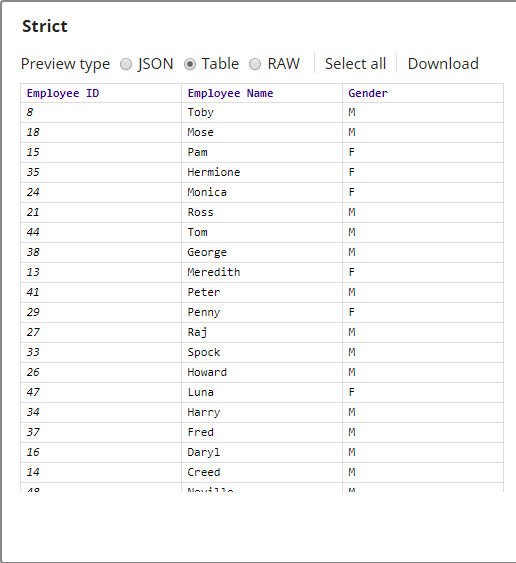This screenshot has height=563, width=516.
Task: Click the Gender cell in Monica's row
Action: tap(423, 192)
